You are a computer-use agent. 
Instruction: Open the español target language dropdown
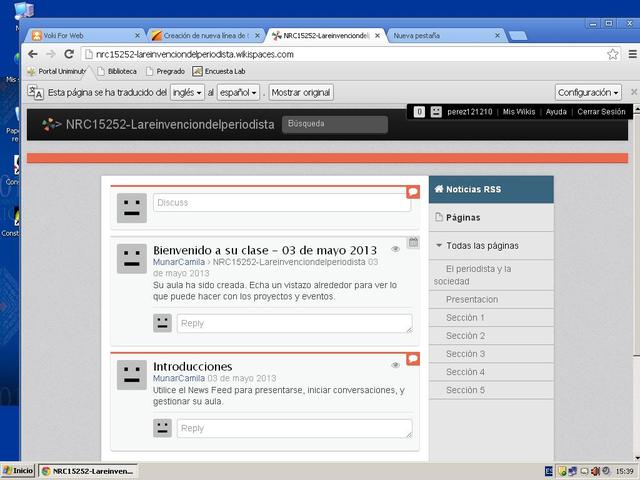click(238, 93)
